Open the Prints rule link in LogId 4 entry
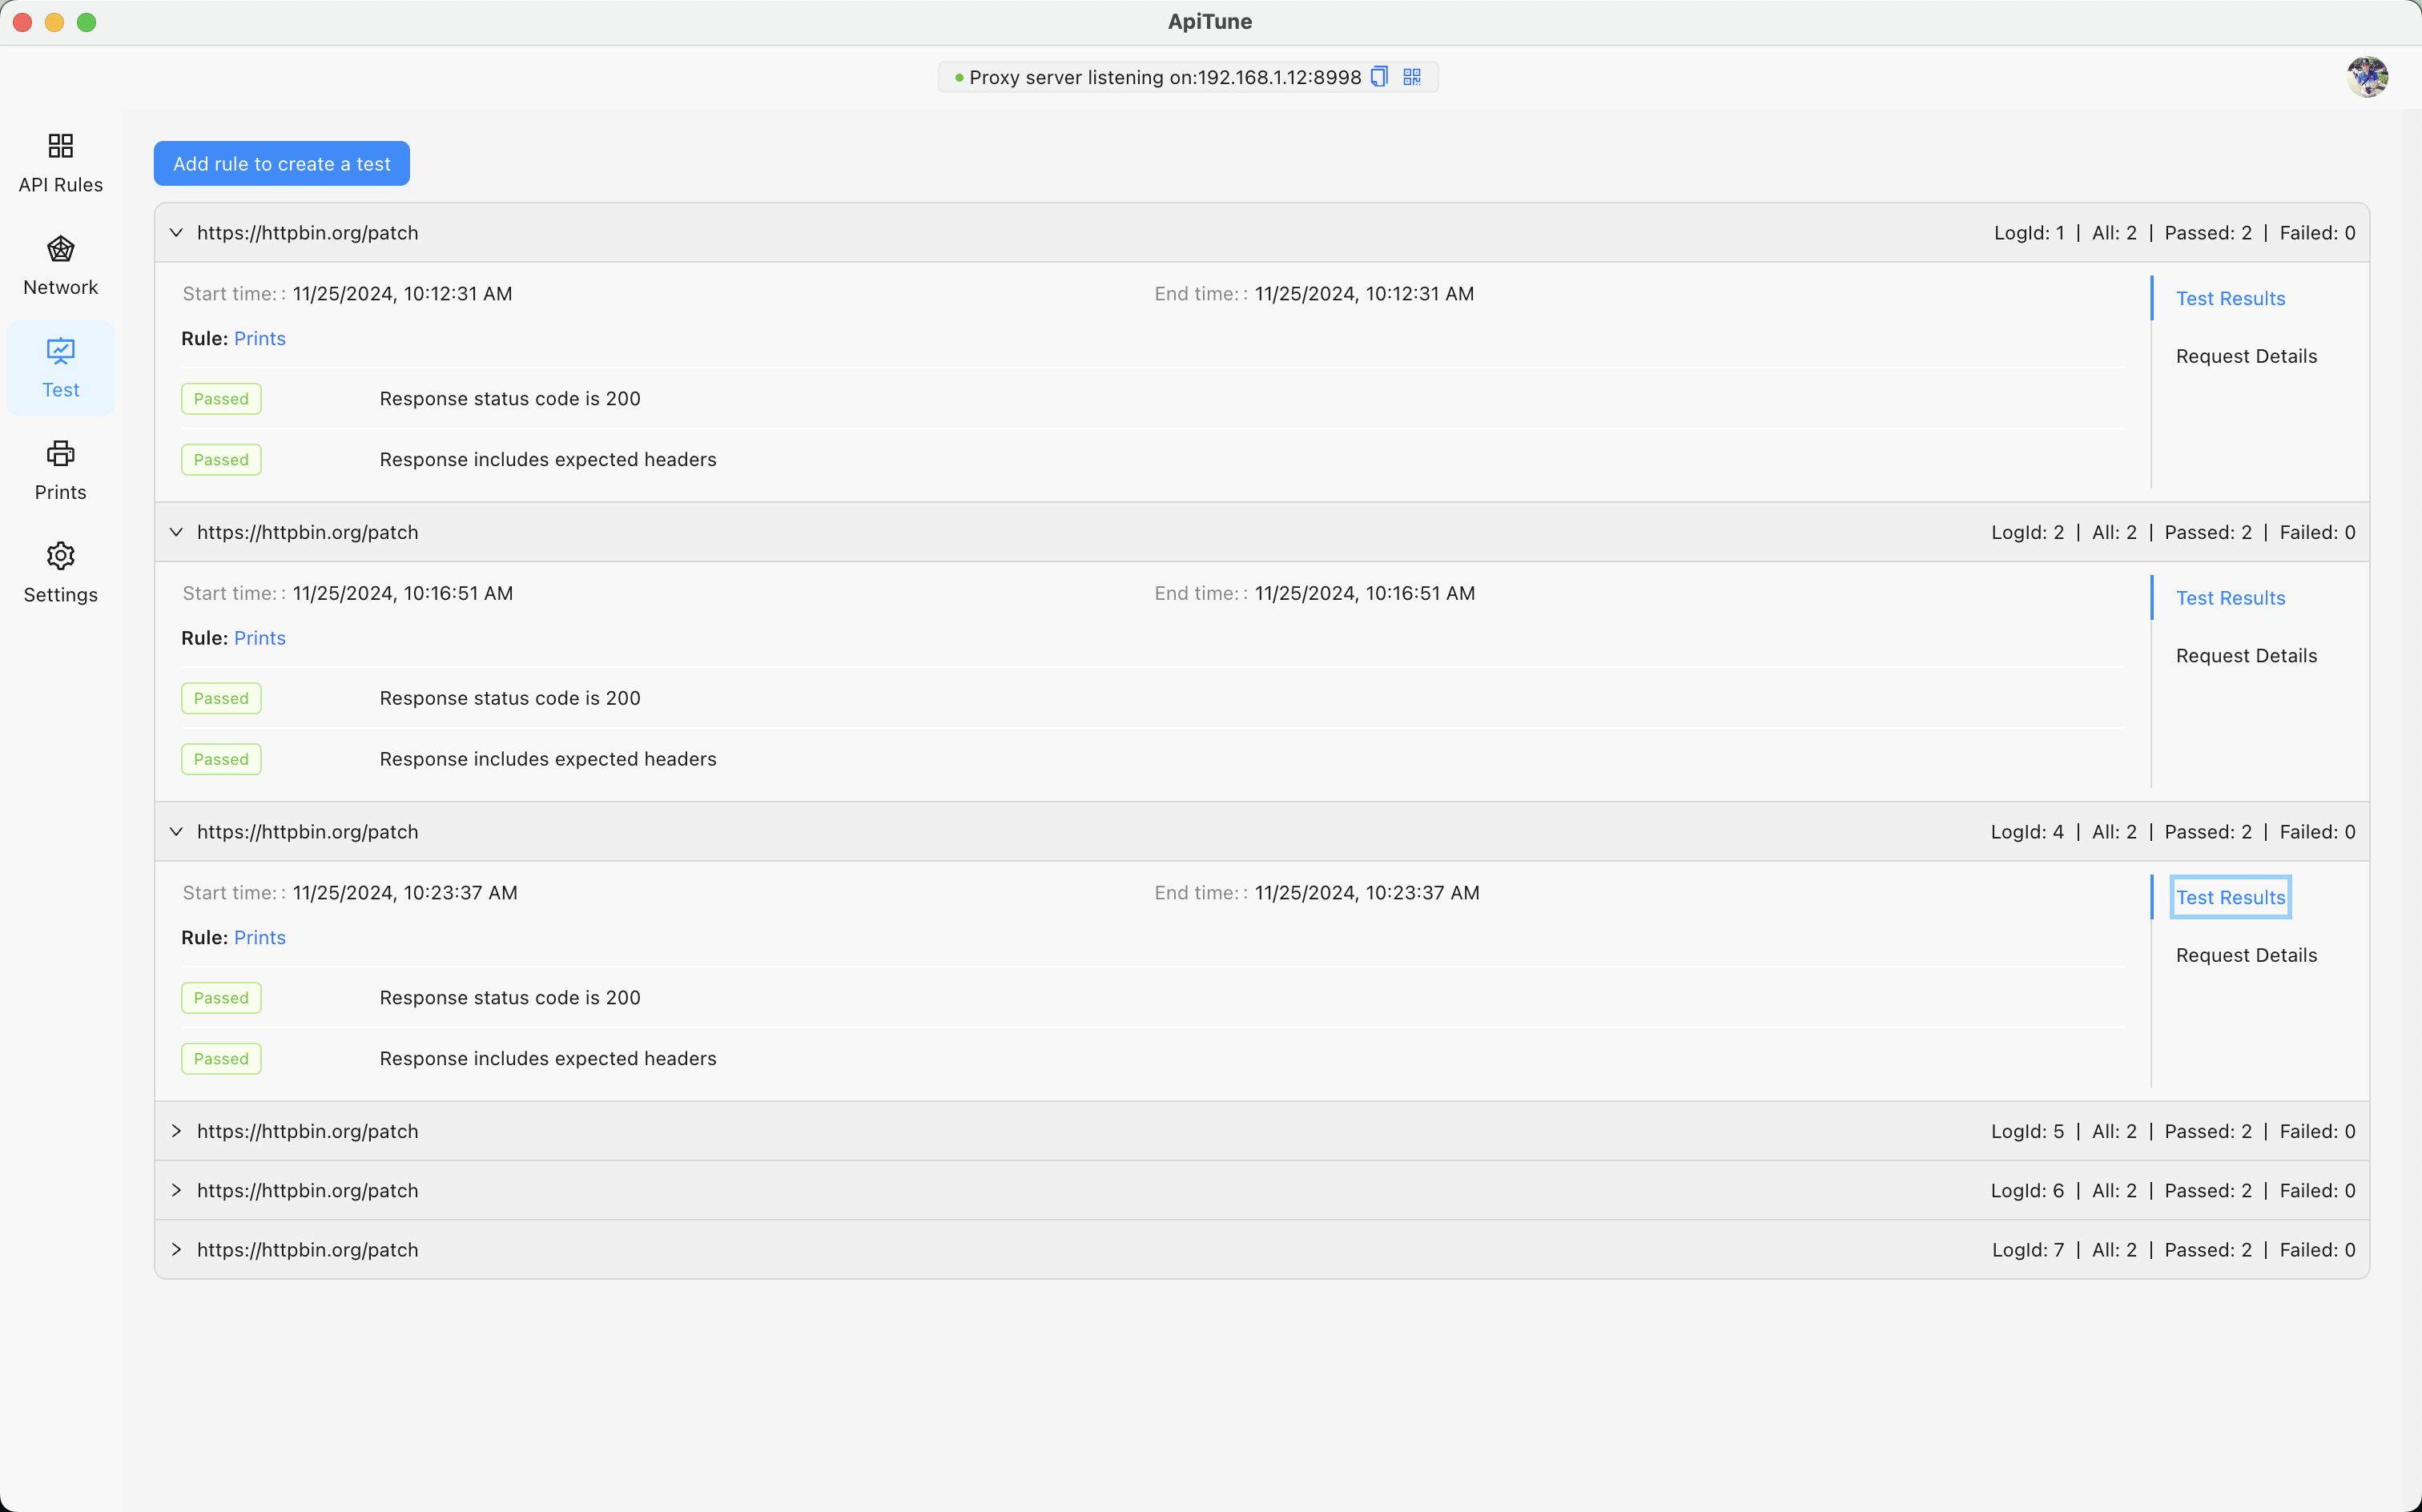Screen dimensions: 2422x1512 pyautogui.click(x=259, y=937)
